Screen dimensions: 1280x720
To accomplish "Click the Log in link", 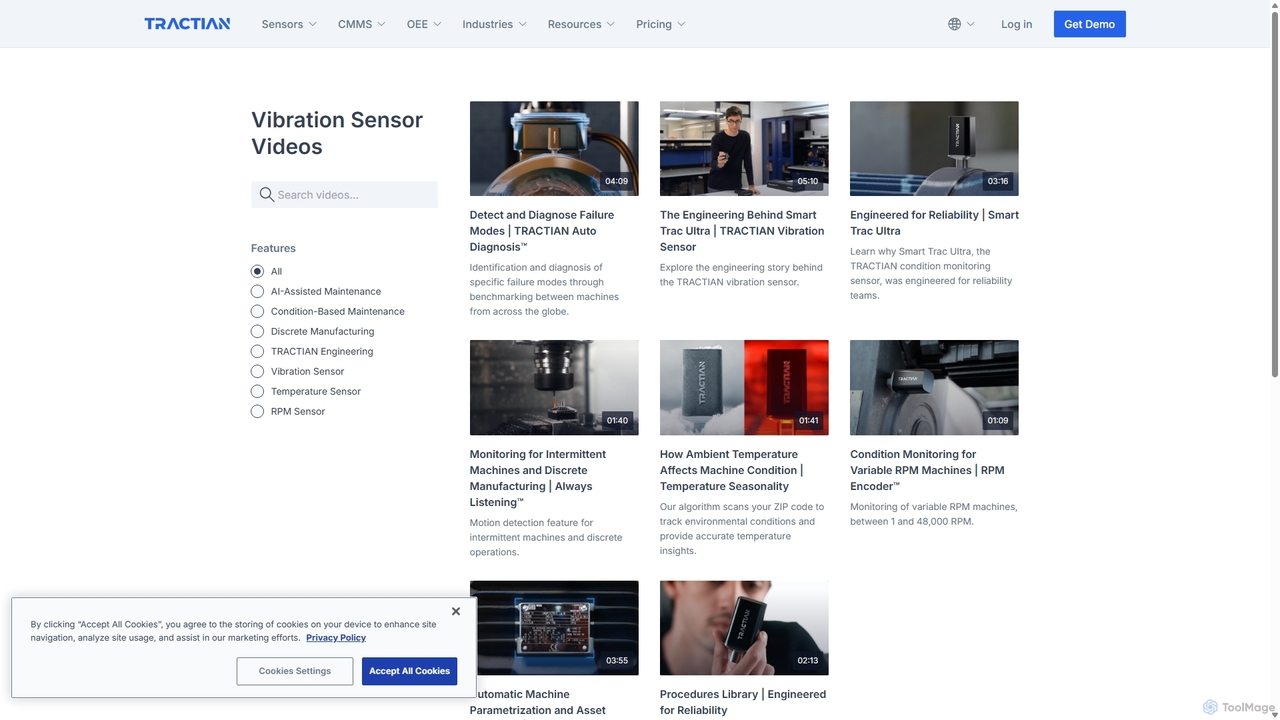I will coord(1016,24).
